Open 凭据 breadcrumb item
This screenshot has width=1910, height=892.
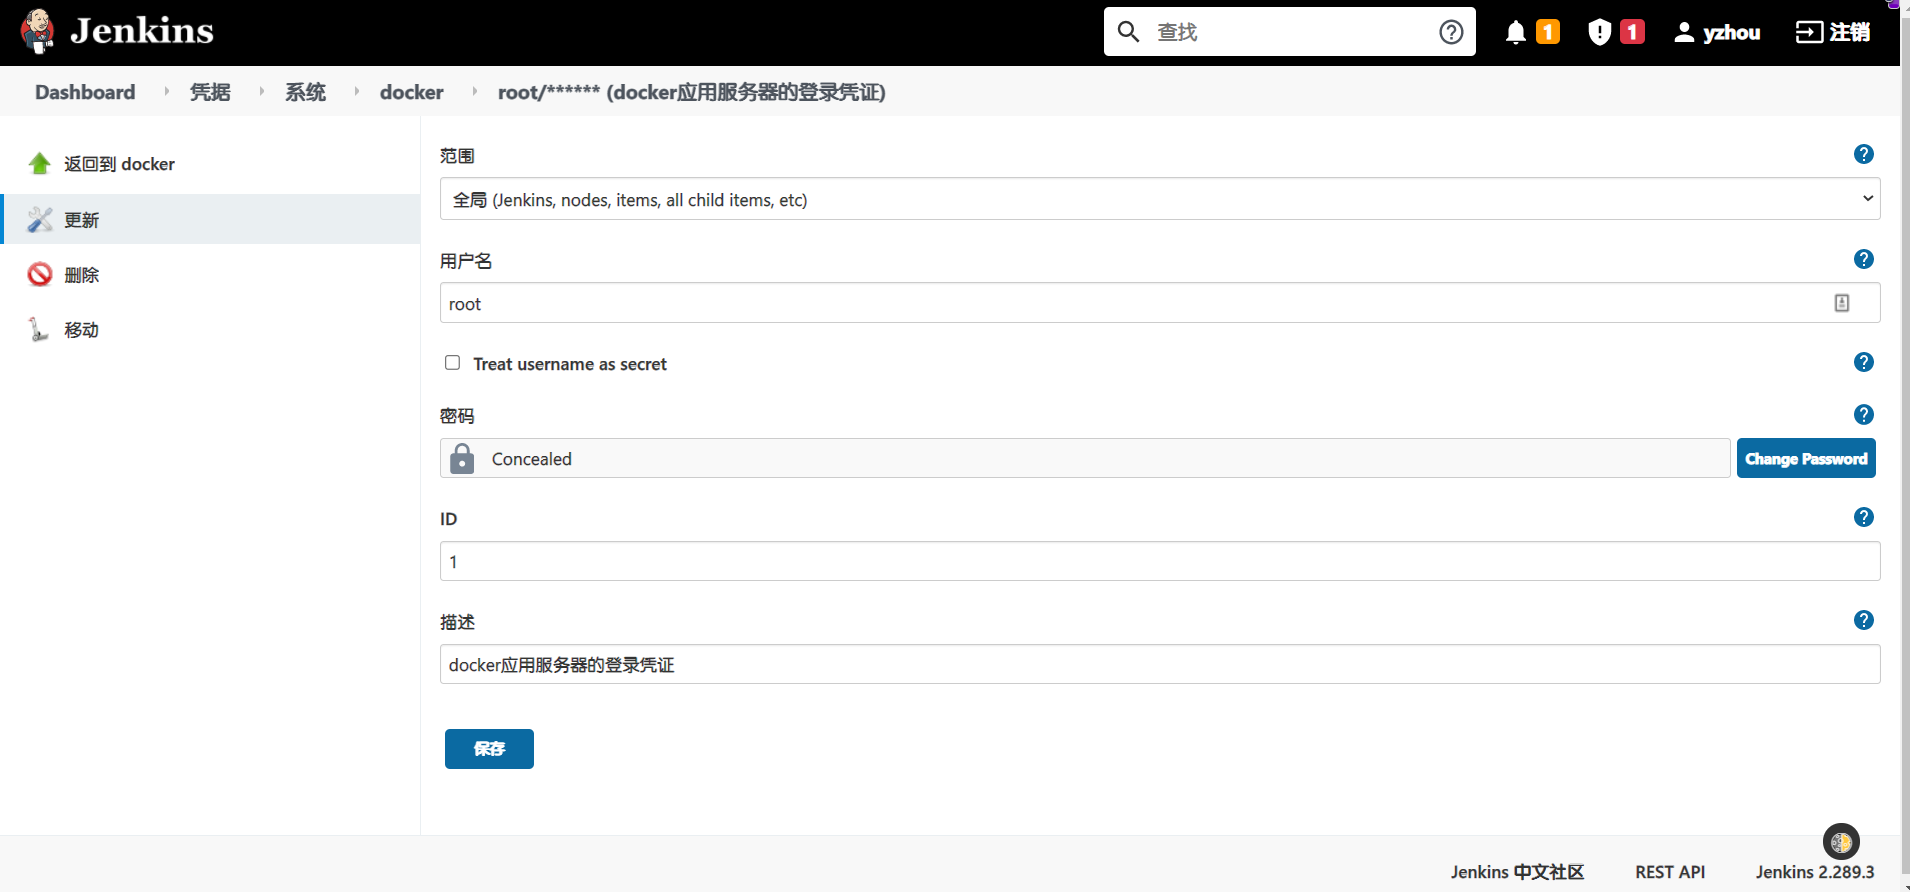[x=210, y=92]
